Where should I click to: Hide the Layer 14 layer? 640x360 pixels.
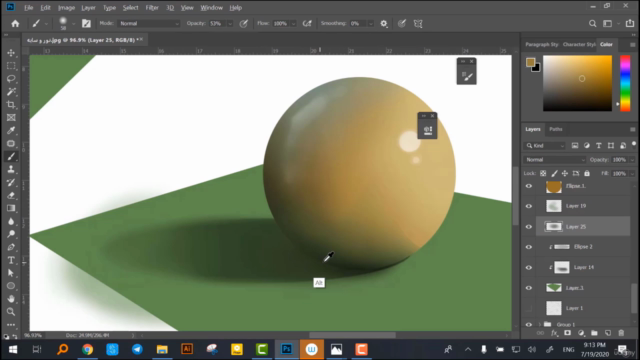click(x=529, y=268)
